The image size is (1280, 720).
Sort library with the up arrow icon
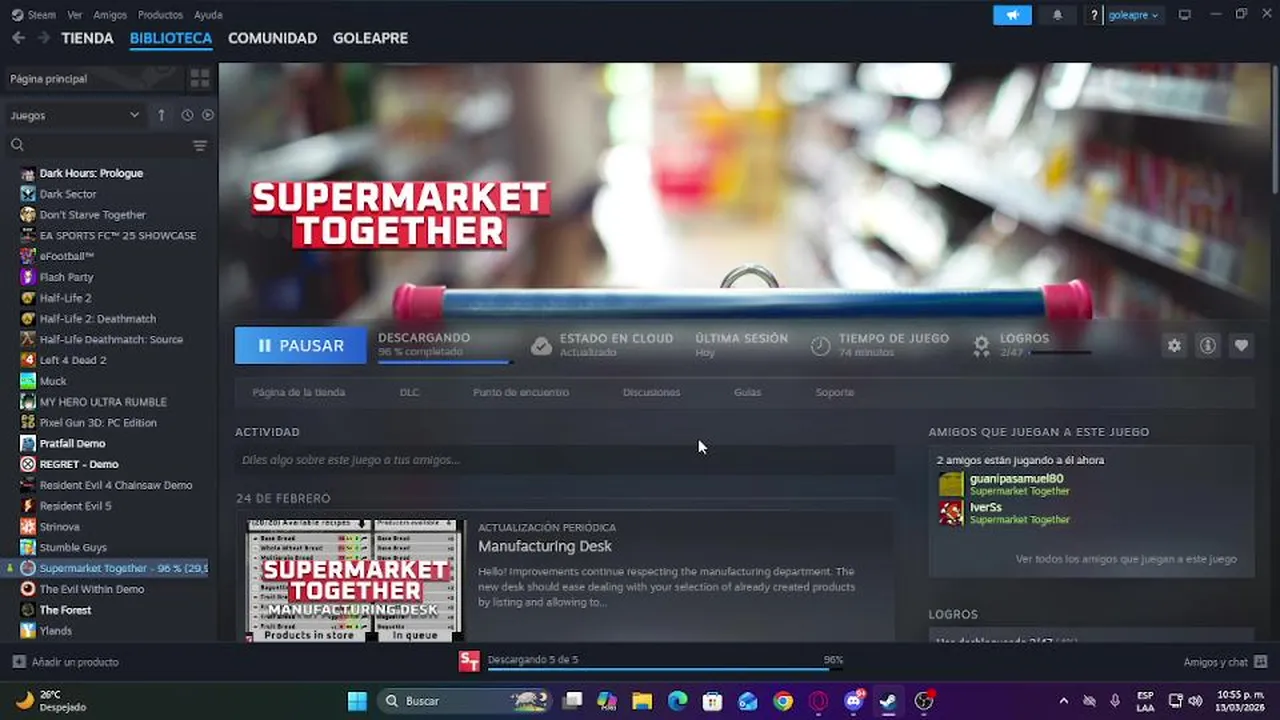(x=161, y=115)
